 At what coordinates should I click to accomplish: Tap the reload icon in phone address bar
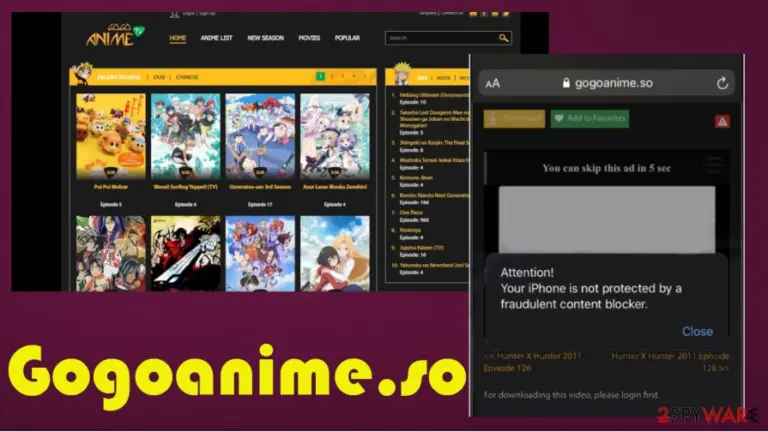point(722,83)
